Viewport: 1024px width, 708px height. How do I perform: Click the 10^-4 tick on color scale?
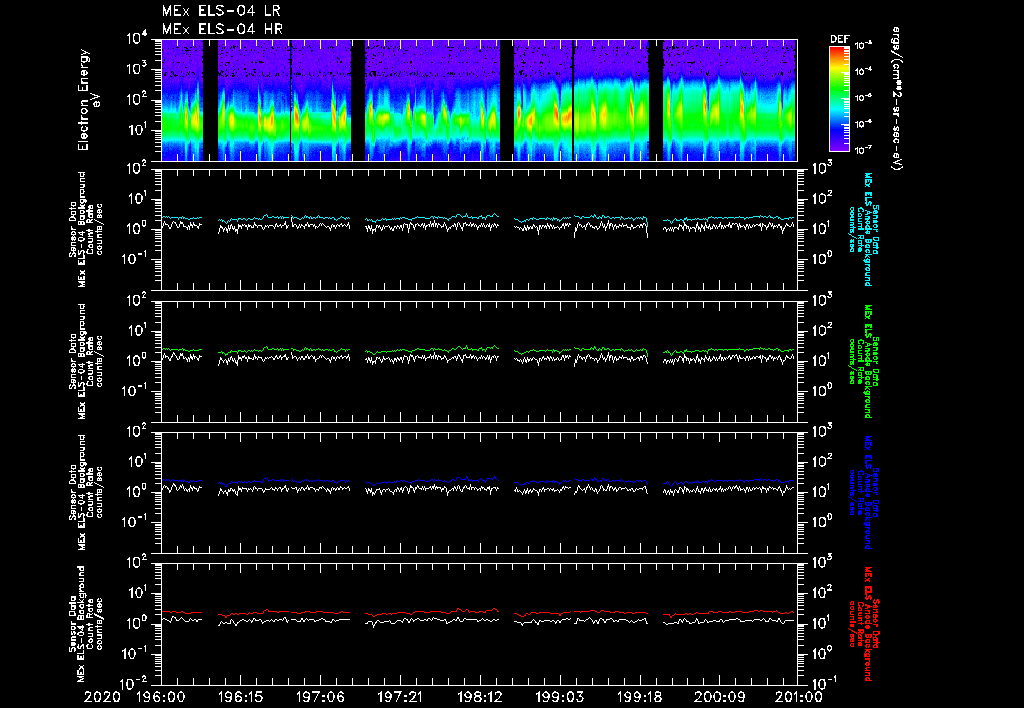point(863,71)
